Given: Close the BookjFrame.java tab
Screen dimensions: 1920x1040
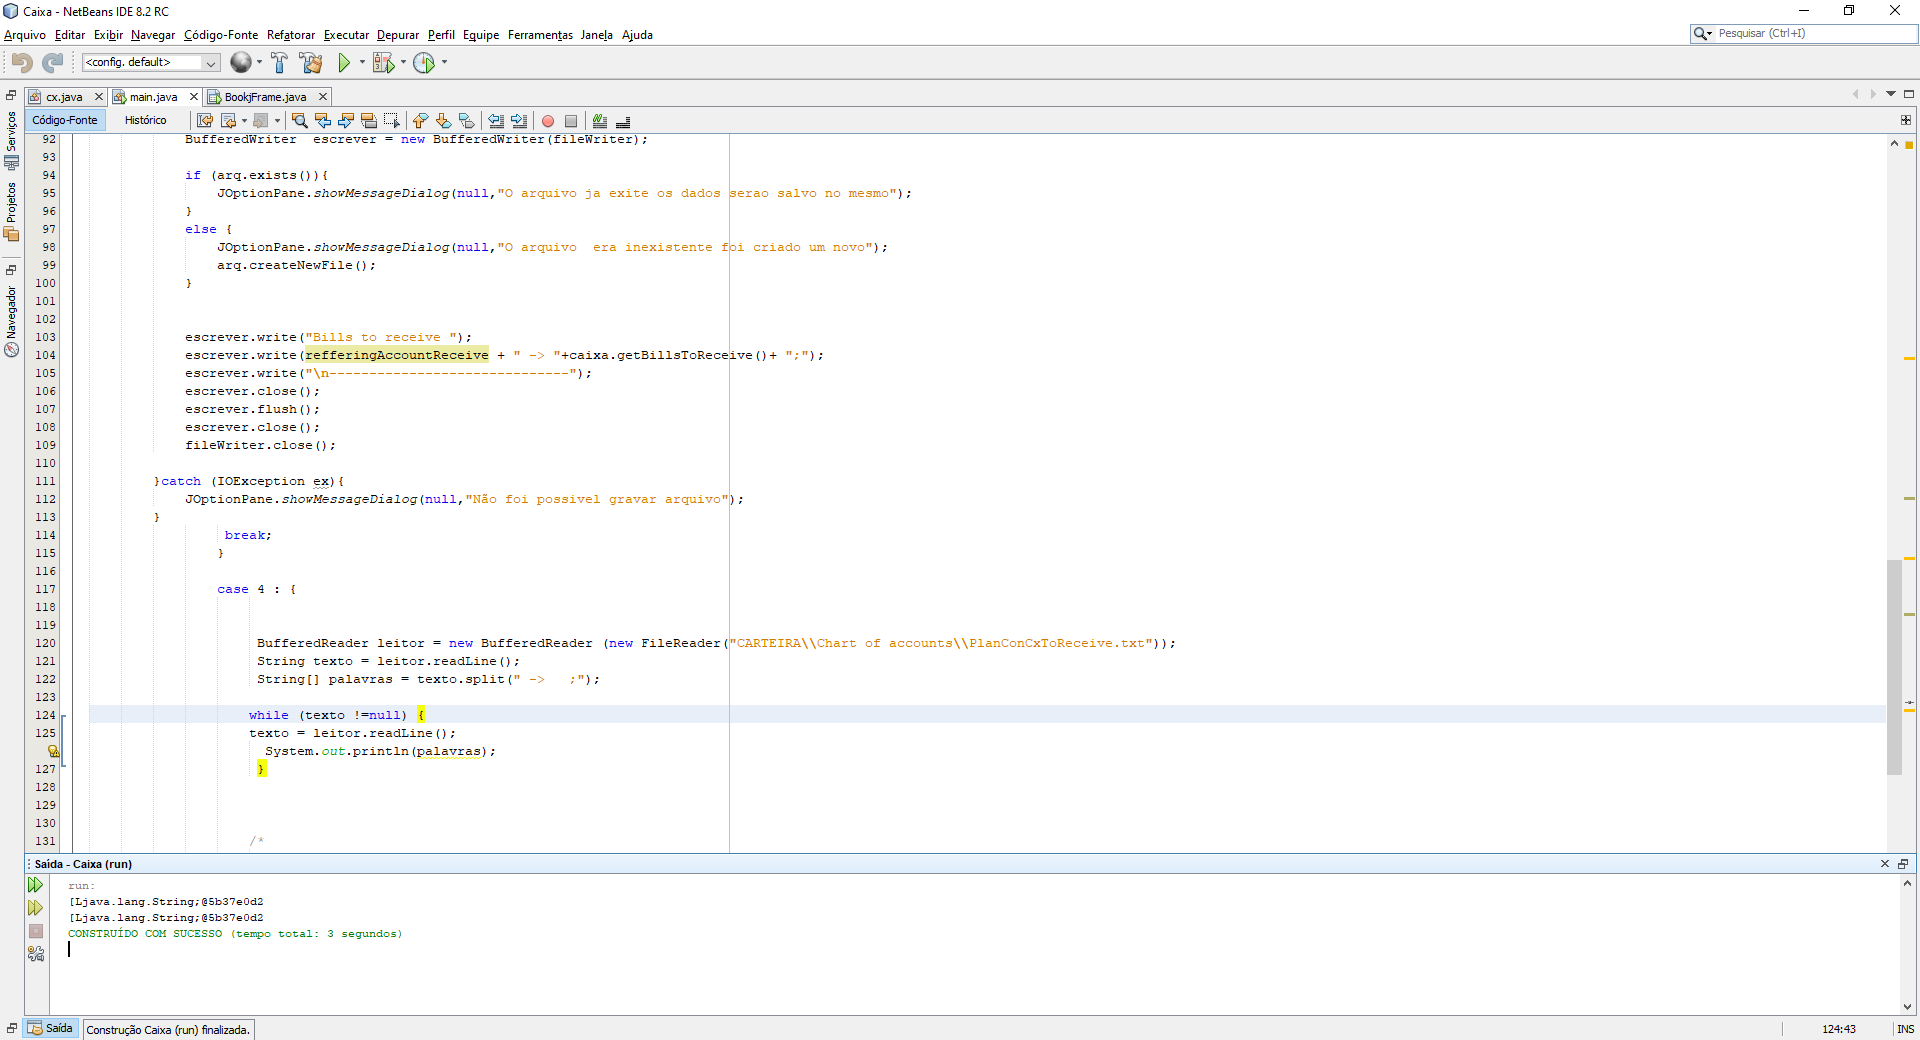Looking at the screenshot, I should (x=323, y=97).
